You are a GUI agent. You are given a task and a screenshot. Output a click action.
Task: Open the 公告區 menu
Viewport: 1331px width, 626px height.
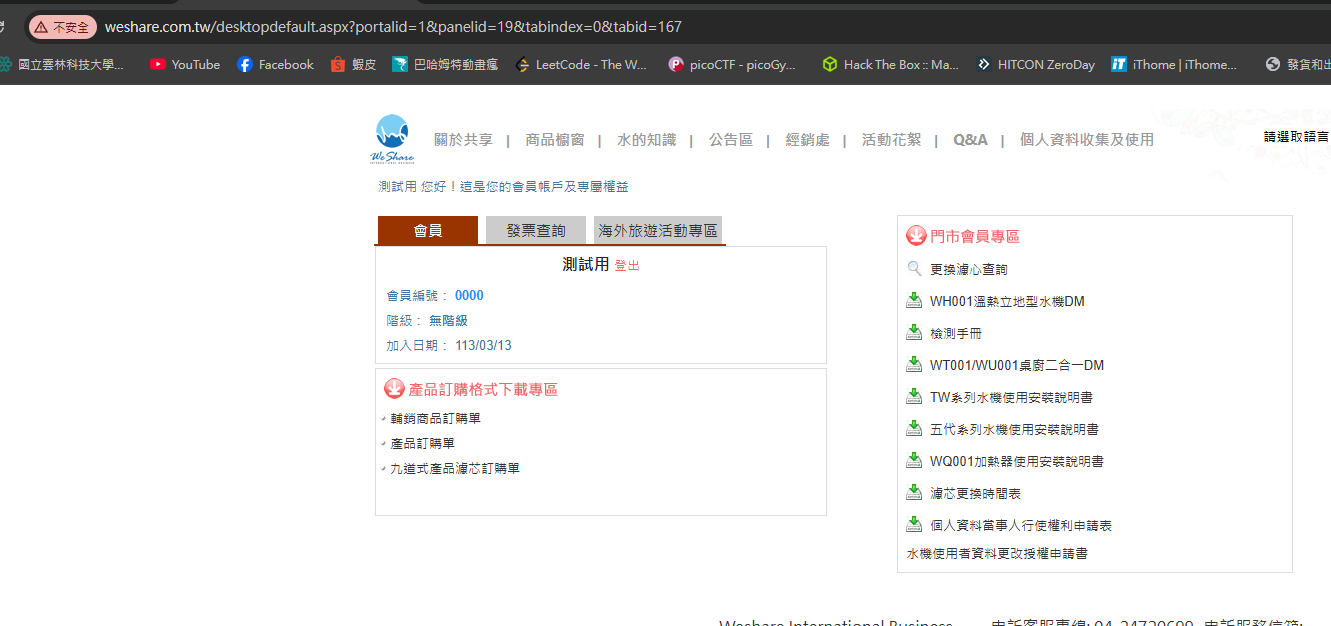tap(731, 140)
